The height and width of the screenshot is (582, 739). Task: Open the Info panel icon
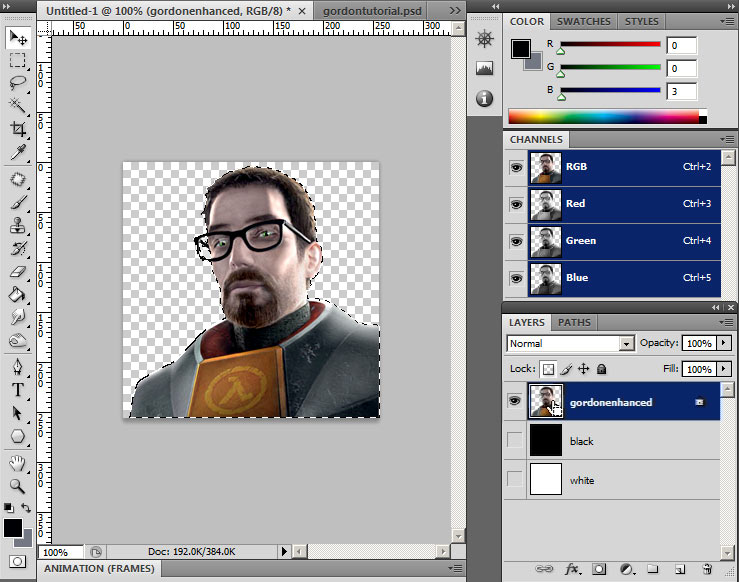pos(484,98)
